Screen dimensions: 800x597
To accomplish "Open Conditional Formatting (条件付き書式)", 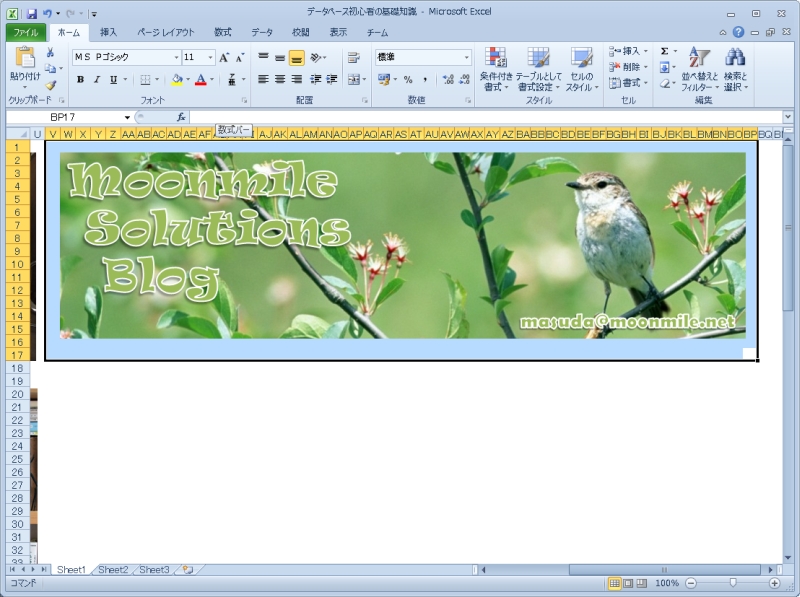I will pos(495,69).
